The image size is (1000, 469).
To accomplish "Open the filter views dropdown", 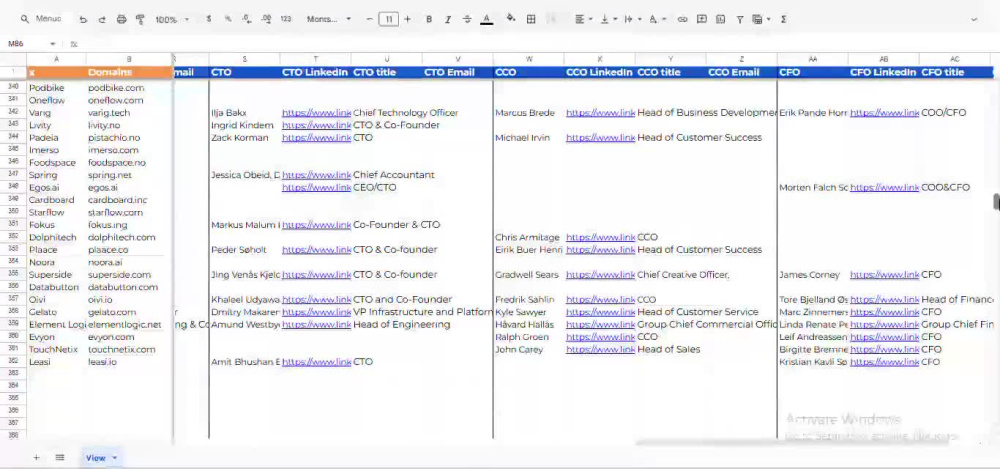I will (x=761, y=19).
